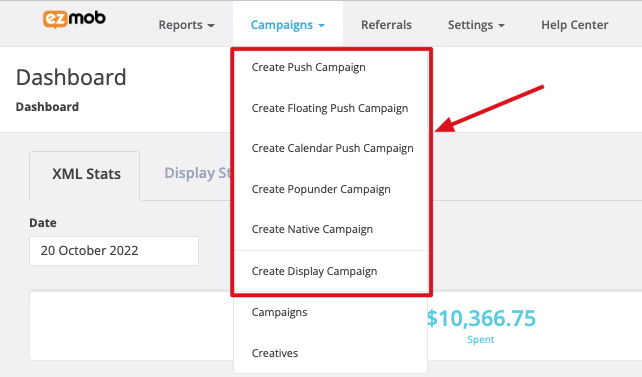The image size is (642, 377).
Task: Click the date field showing 20 October 2022
Action: [x=114, y=251]
